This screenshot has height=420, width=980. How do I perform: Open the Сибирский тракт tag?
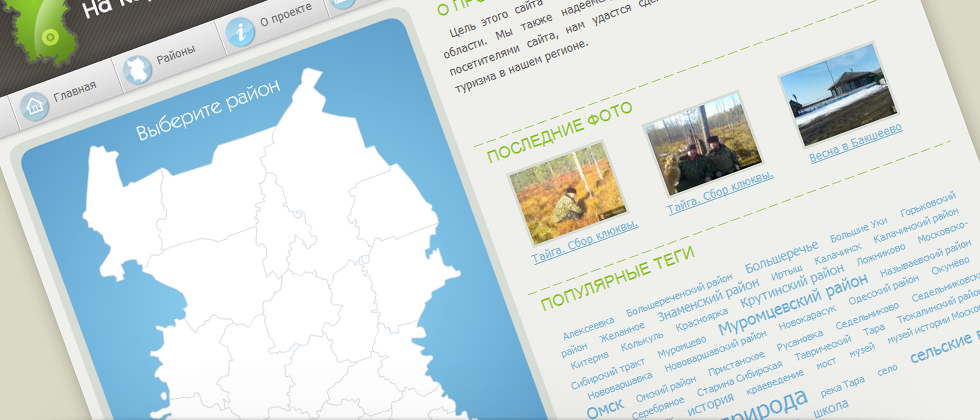coord(609,373)
